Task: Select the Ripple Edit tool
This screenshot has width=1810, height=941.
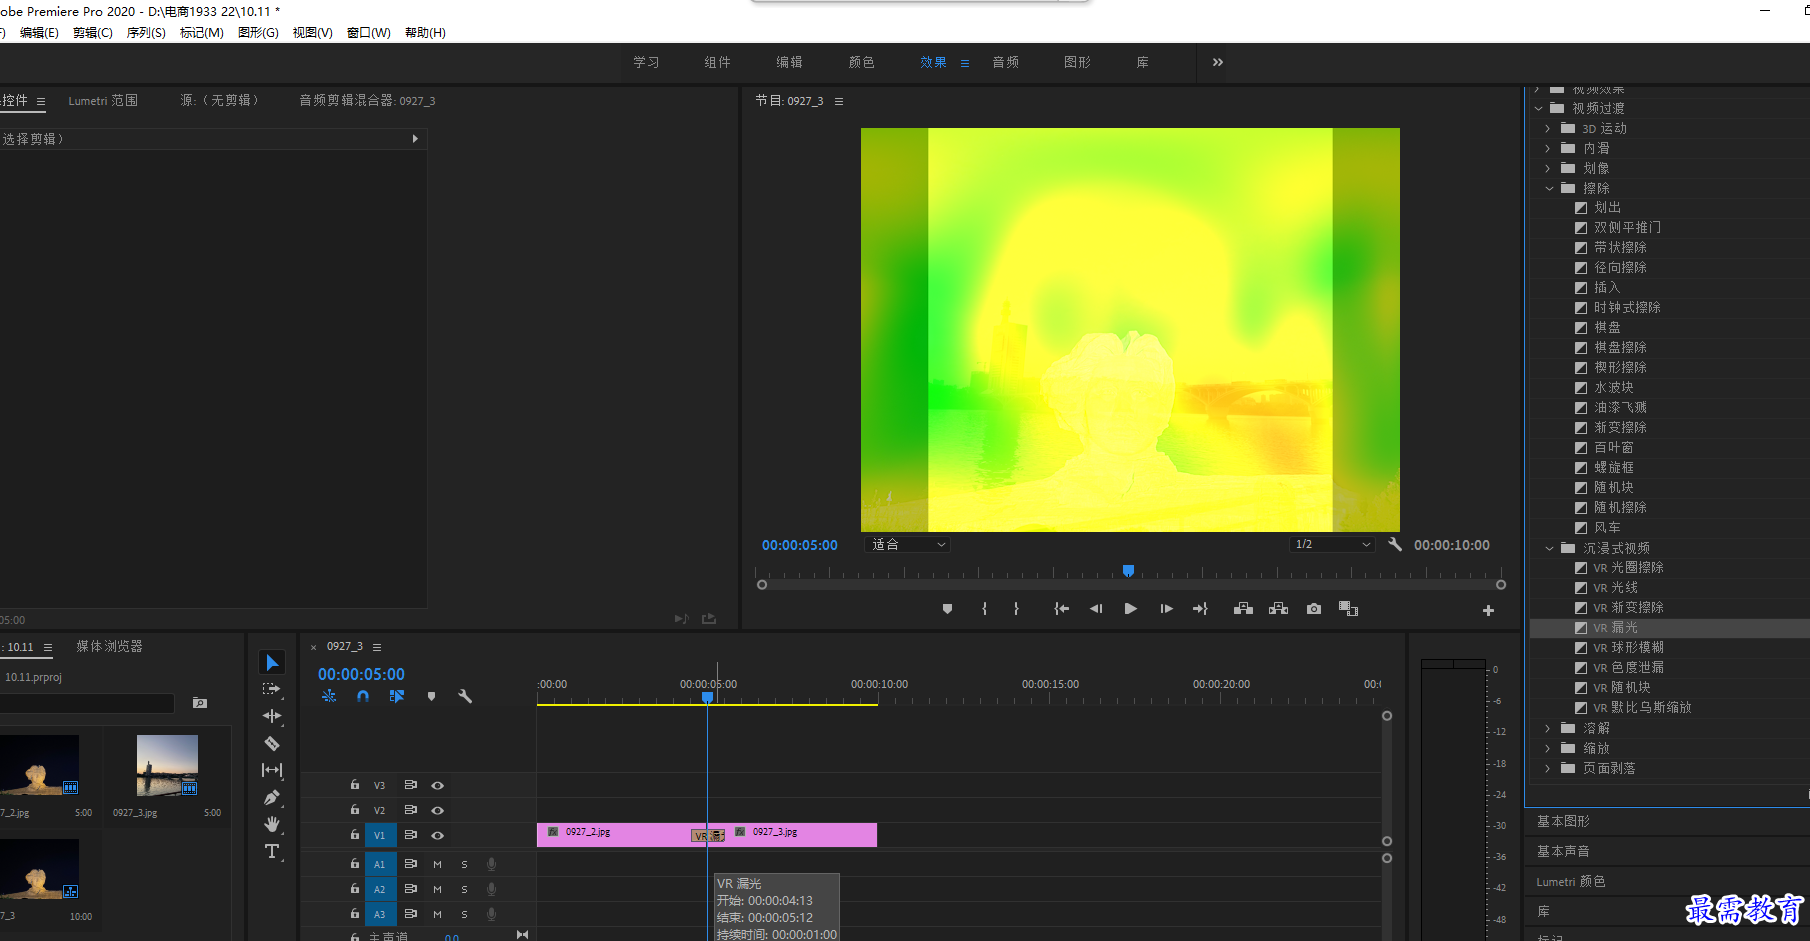Action: coord(272,716)
